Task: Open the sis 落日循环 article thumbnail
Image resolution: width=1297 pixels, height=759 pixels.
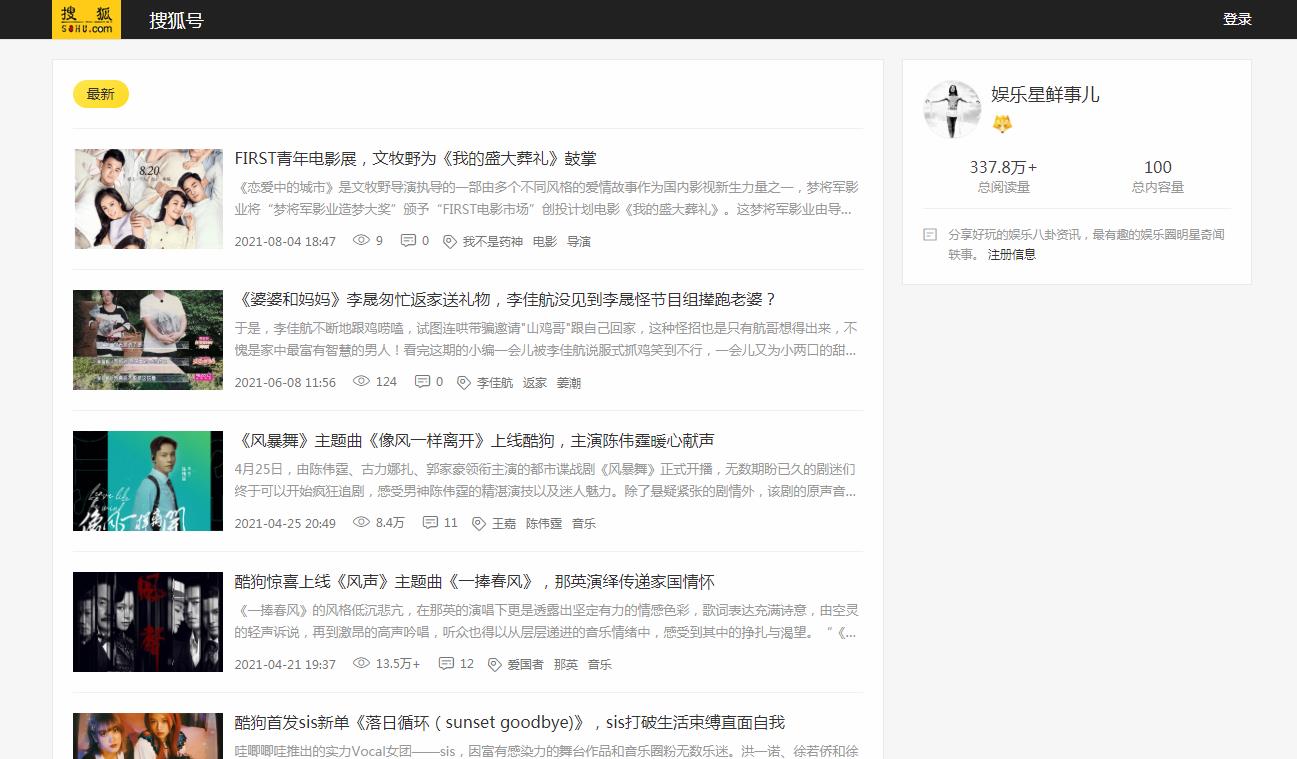Action: click(148, 736)
